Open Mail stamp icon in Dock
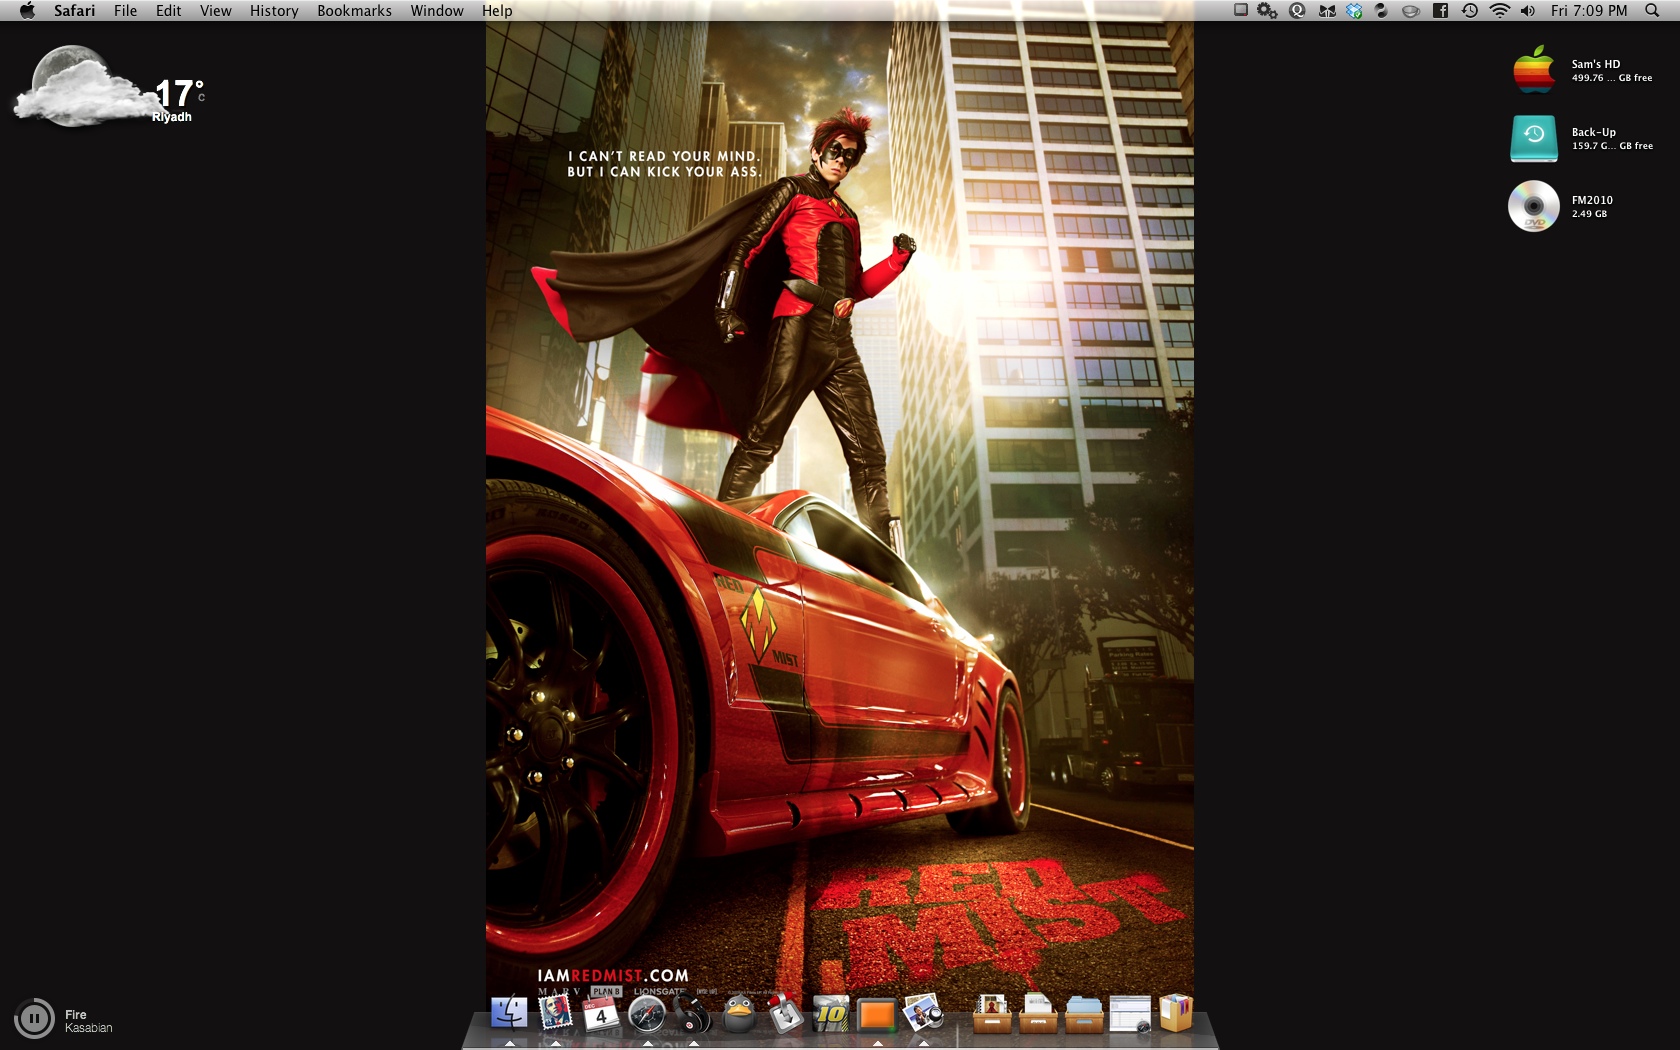This screenshot has width=1680, height=1050. tap(555, 1013)
